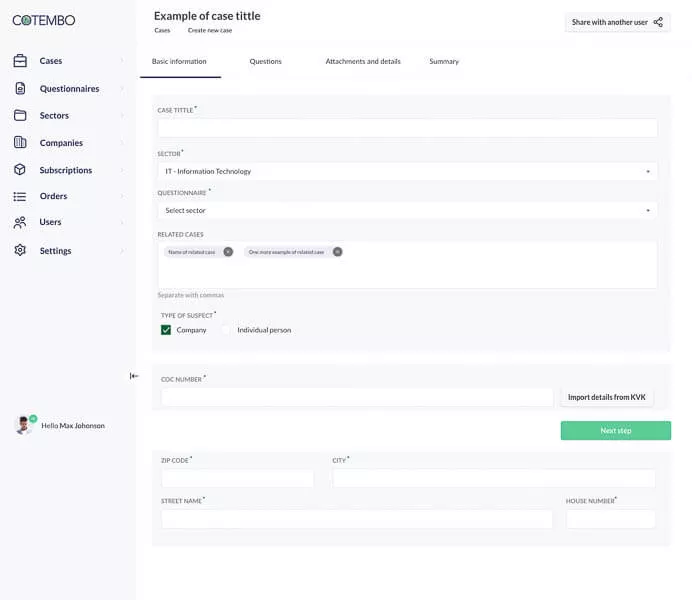The image size is (692, 600).
Task: Click Max Johonson's avatar picture
Action: click(23, 425)
